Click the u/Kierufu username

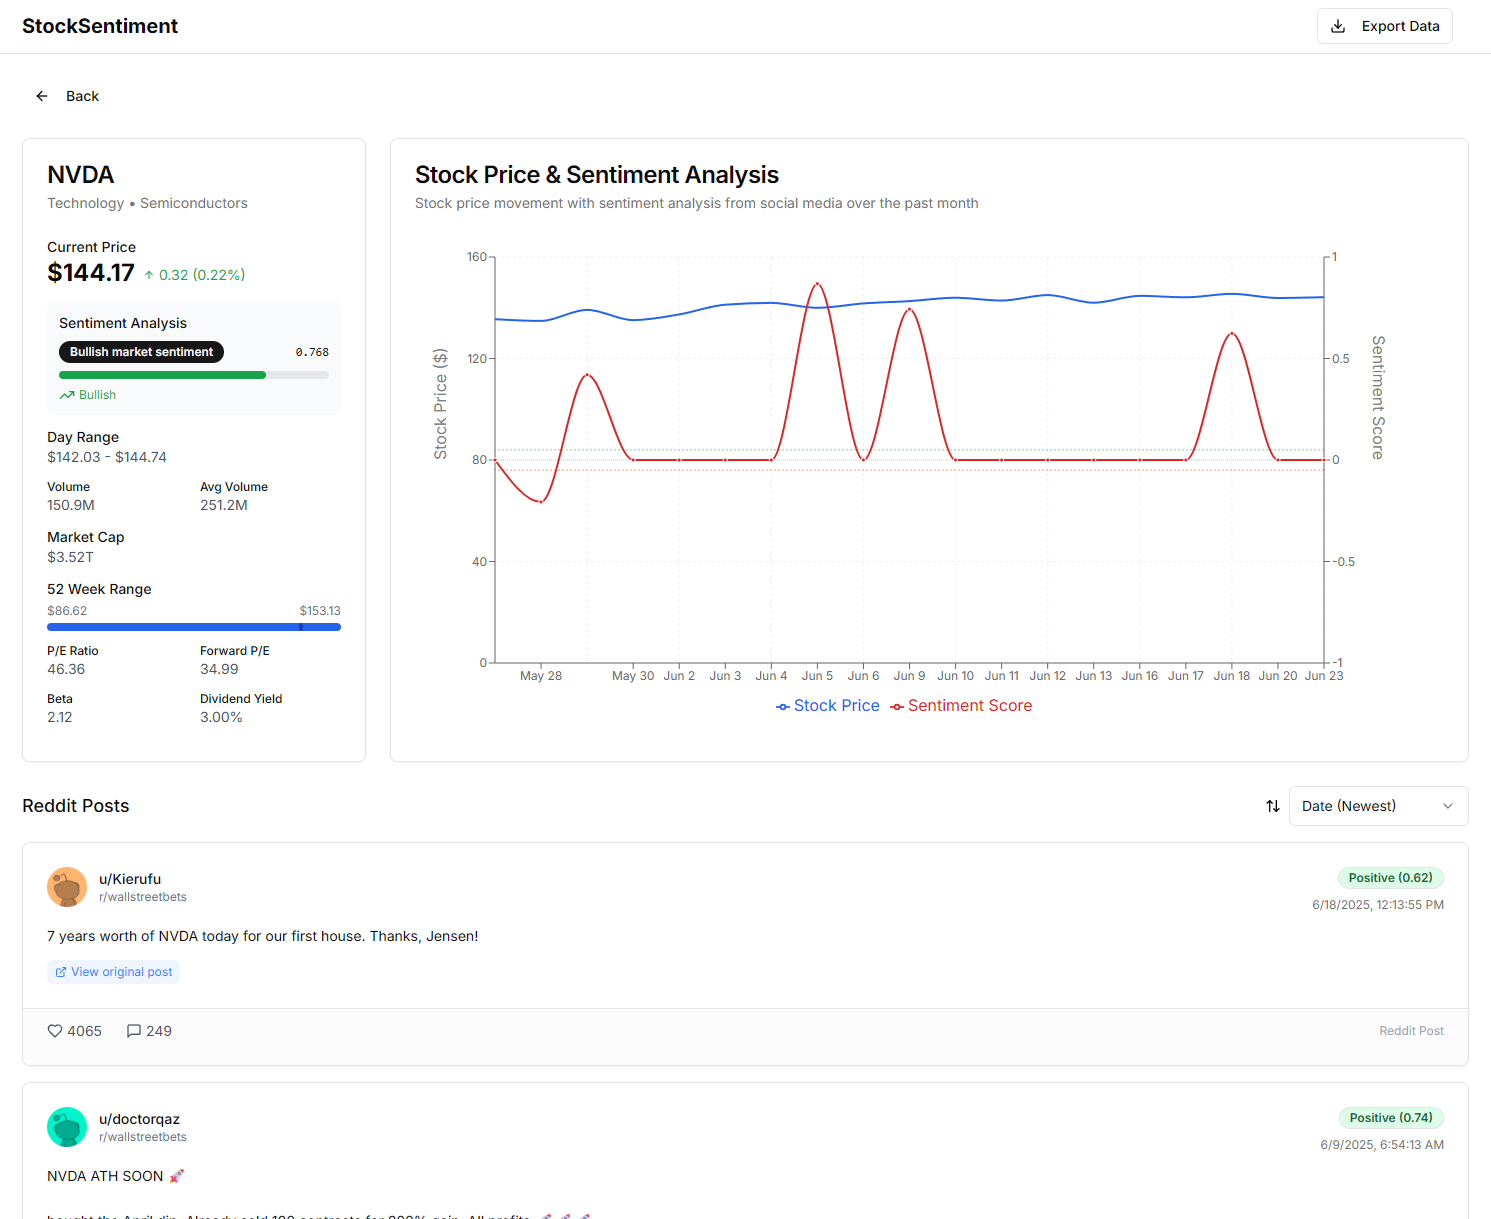click(130, 879)
